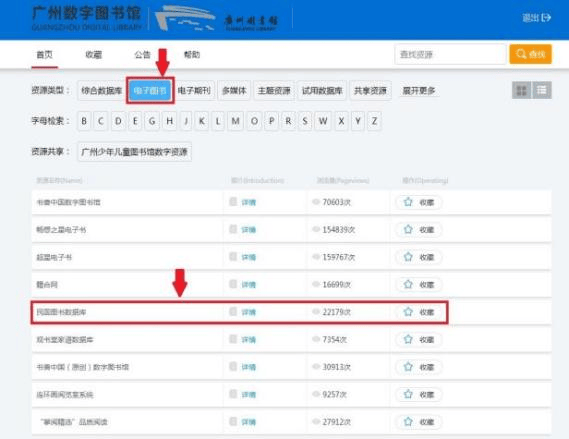Click the 广州数字图书馆 logo
This screenshot has width=569, height=439.
click(x=86, y=18)
